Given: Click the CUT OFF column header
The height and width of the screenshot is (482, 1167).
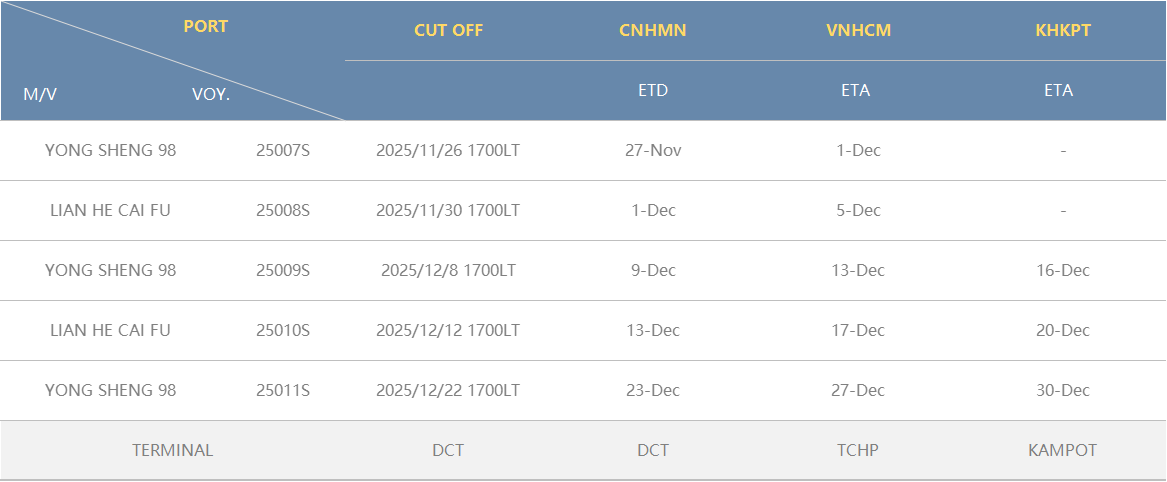Looking at the screenshot, I should tap(448, 30).
